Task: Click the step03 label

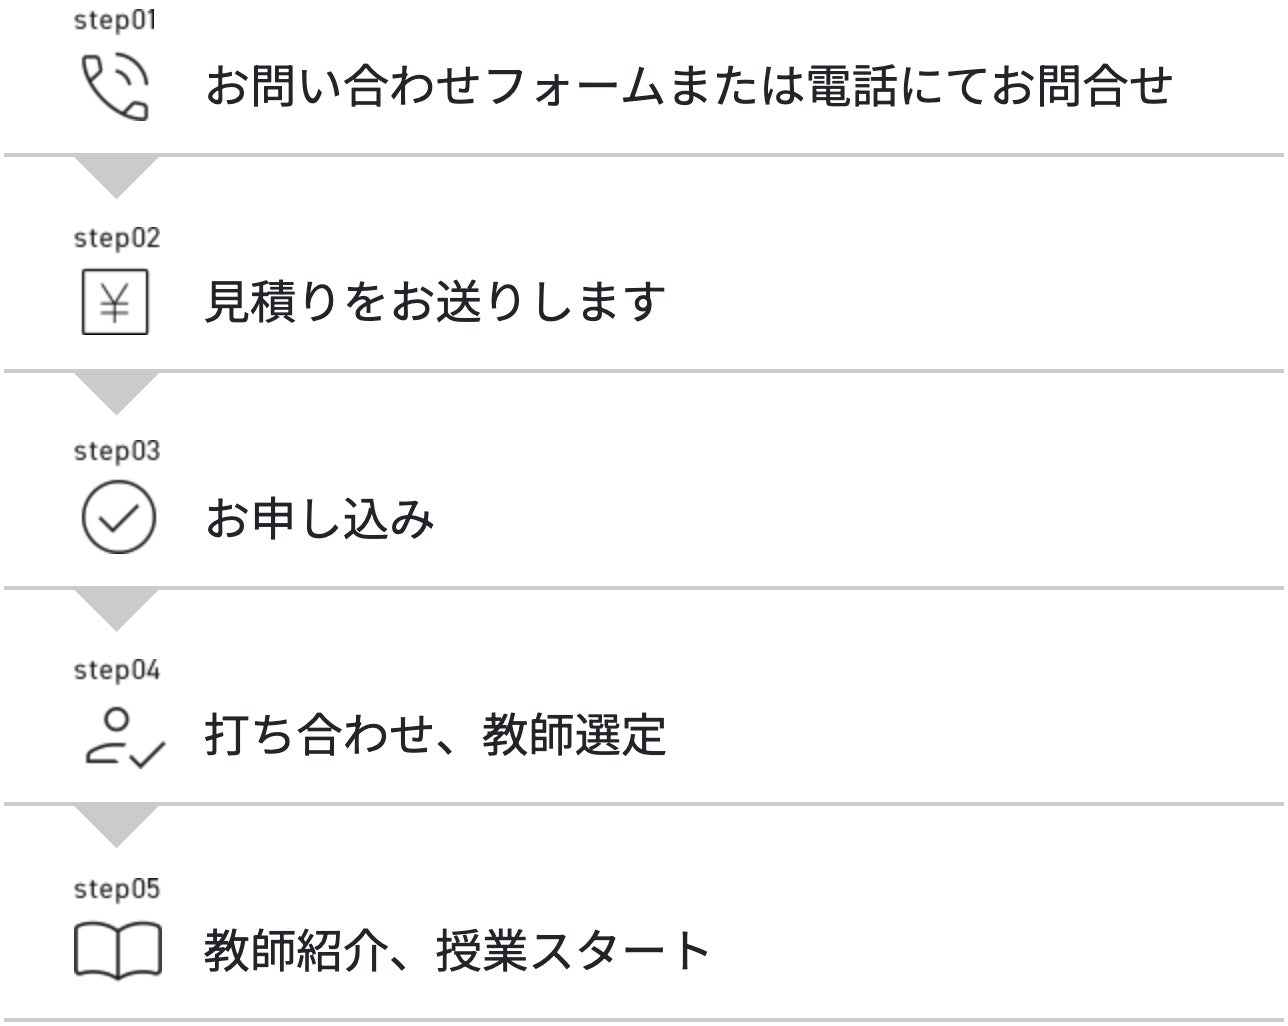Action: pos(116,452)
